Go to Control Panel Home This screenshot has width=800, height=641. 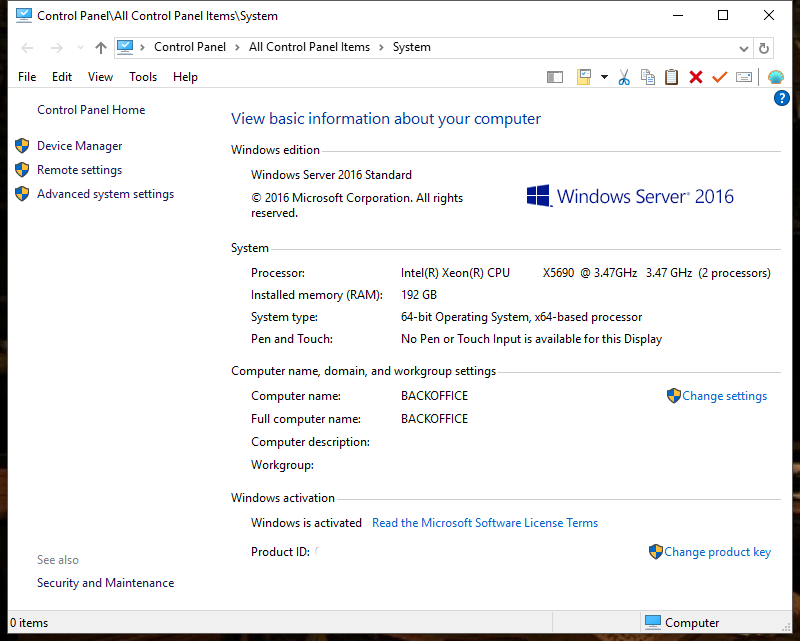click(x=91, y=110)
